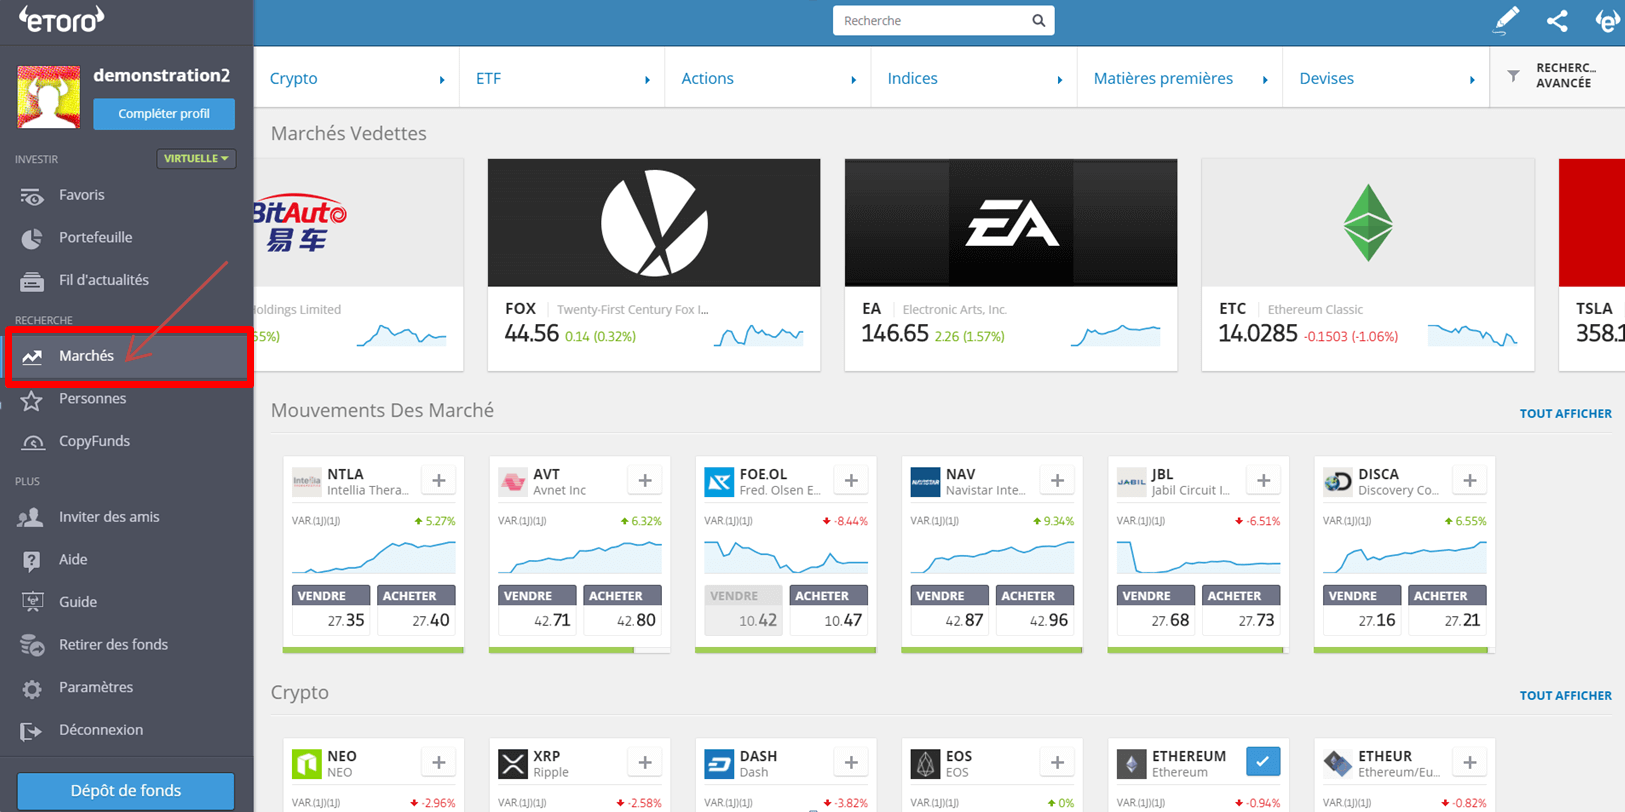Open the FOX featured market card
Screen dimensions: 1625x812
click(654, 265)
